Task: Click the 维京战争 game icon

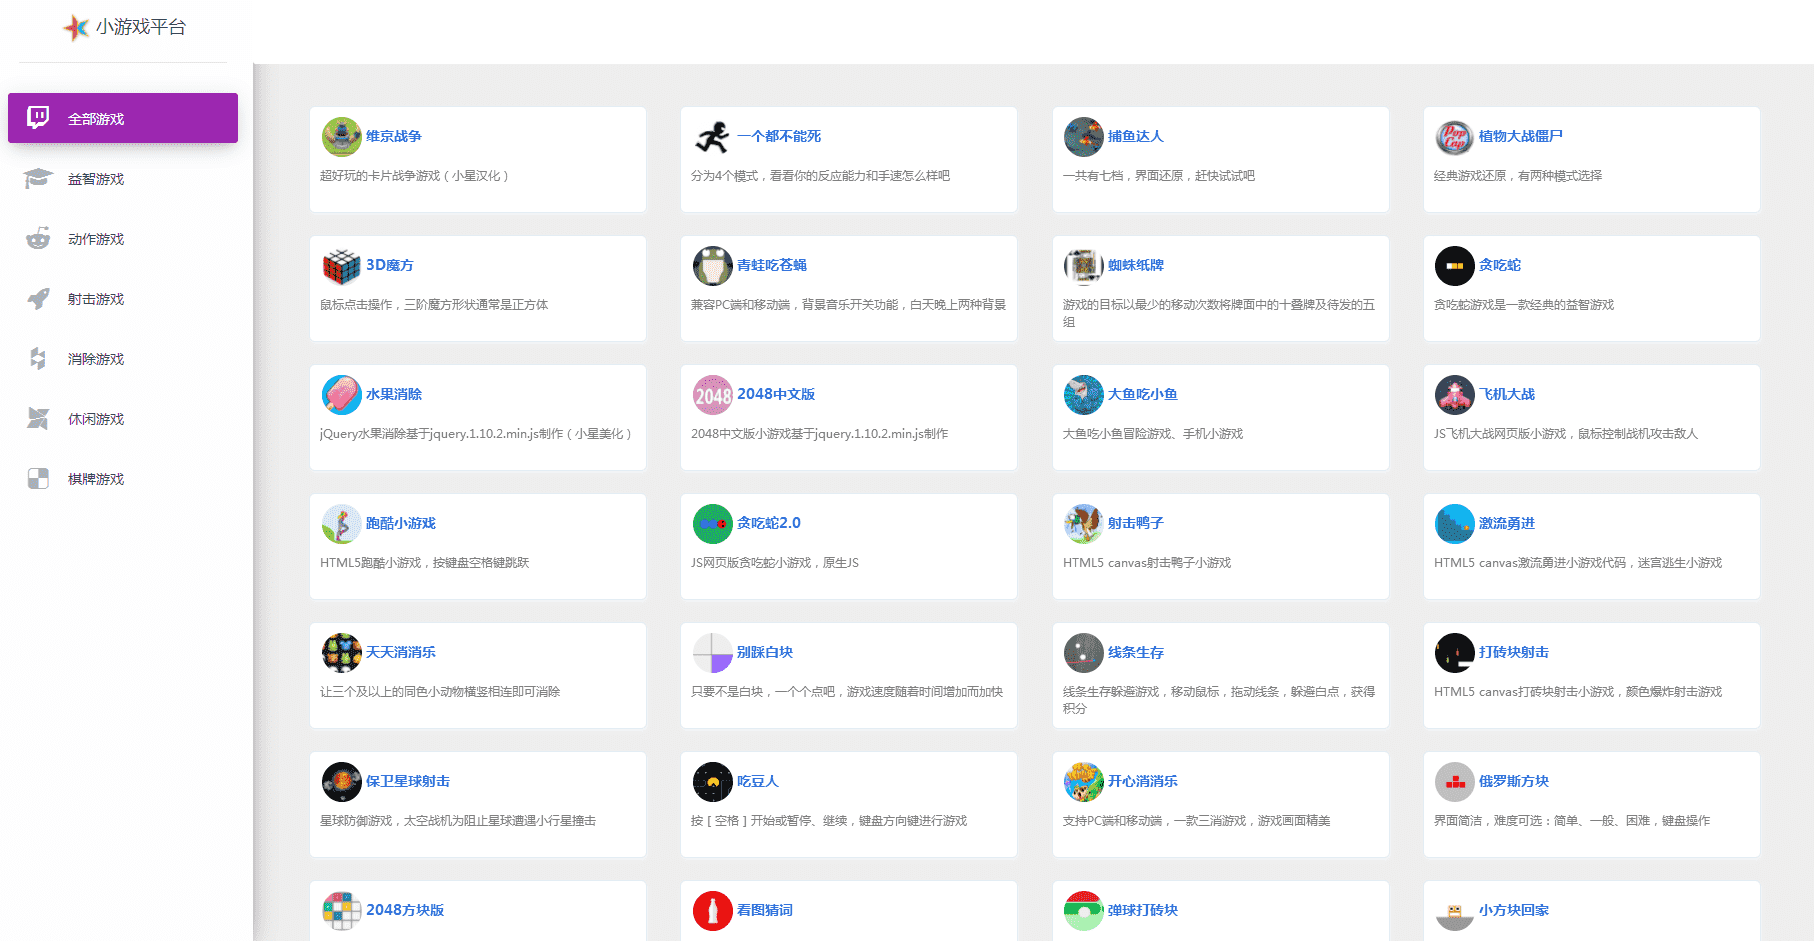Action: [x=342, y=137]
